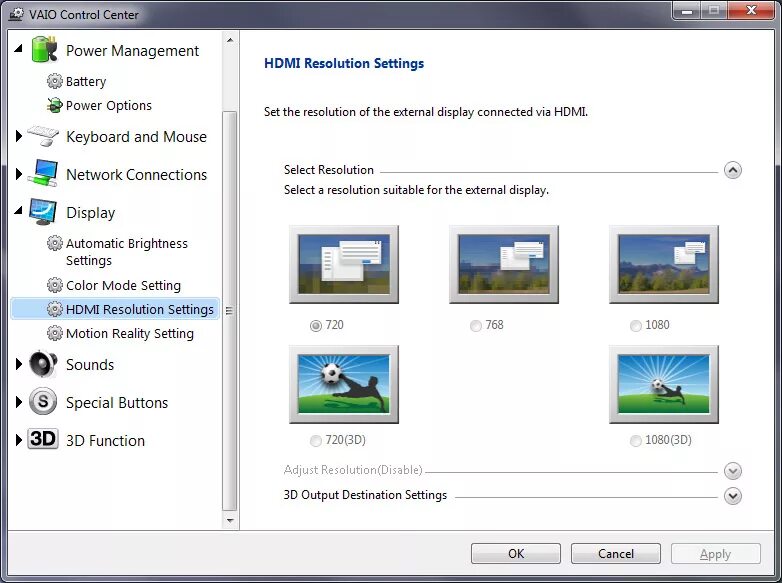
Task: Click the Special Buttons label
Action: 117,402
